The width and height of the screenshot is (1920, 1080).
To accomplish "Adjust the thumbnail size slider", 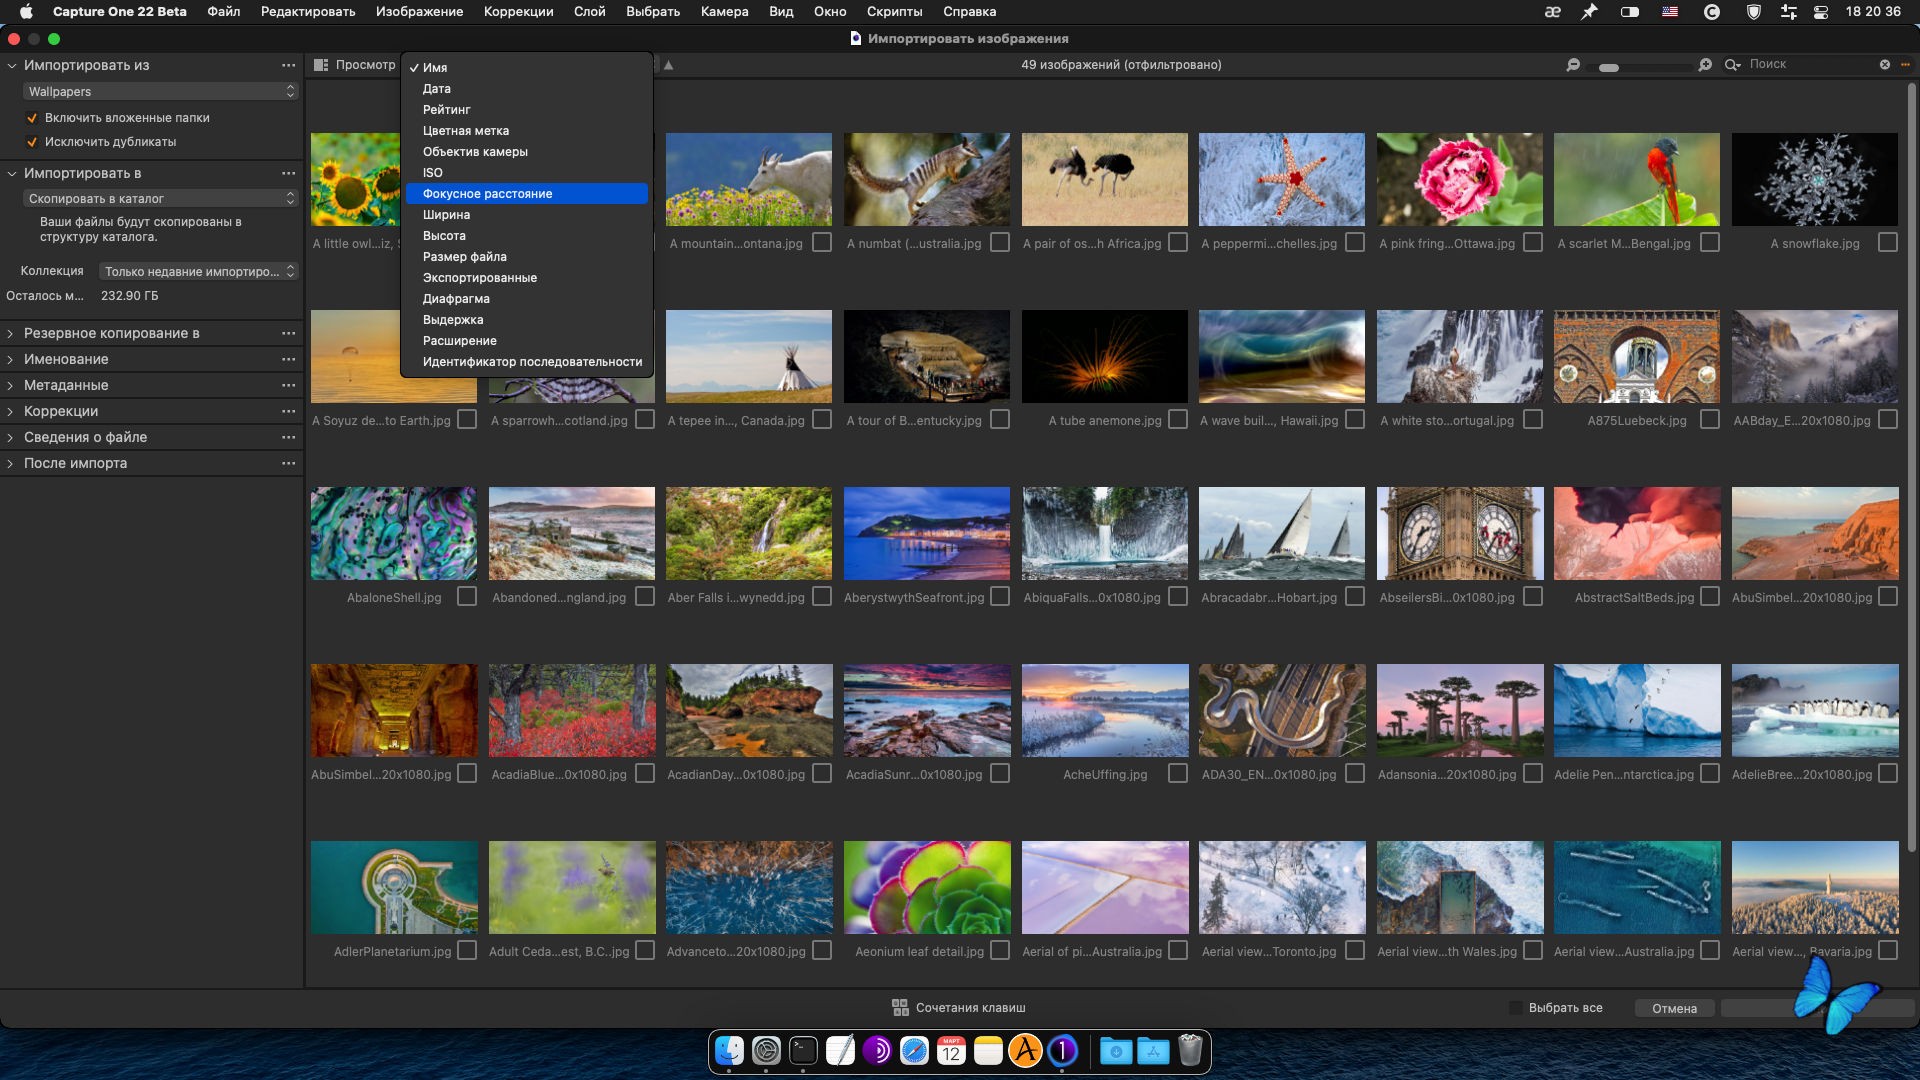I will coord(1609,68).
